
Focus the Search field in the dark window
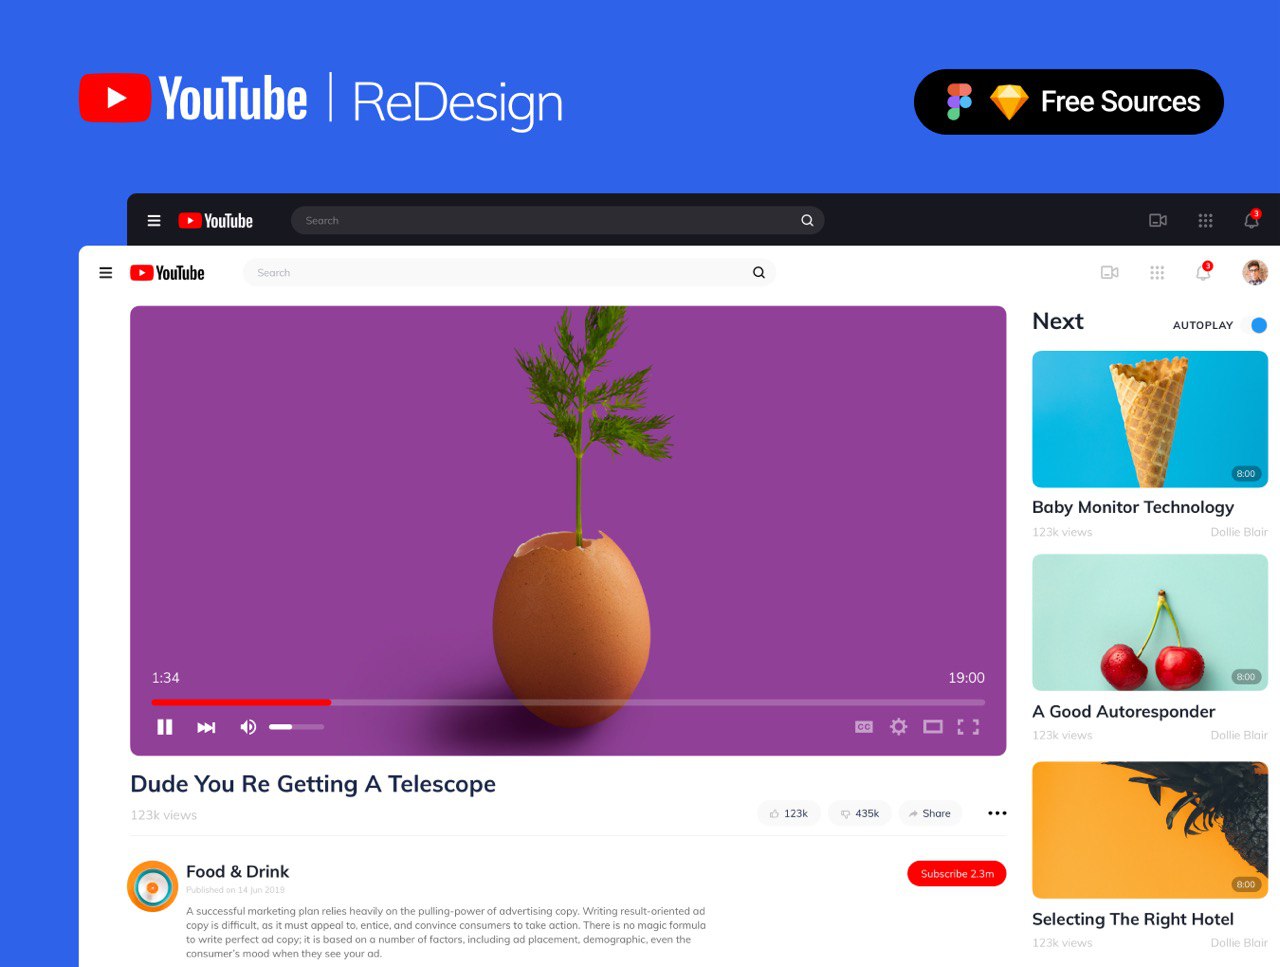[557, 221]
